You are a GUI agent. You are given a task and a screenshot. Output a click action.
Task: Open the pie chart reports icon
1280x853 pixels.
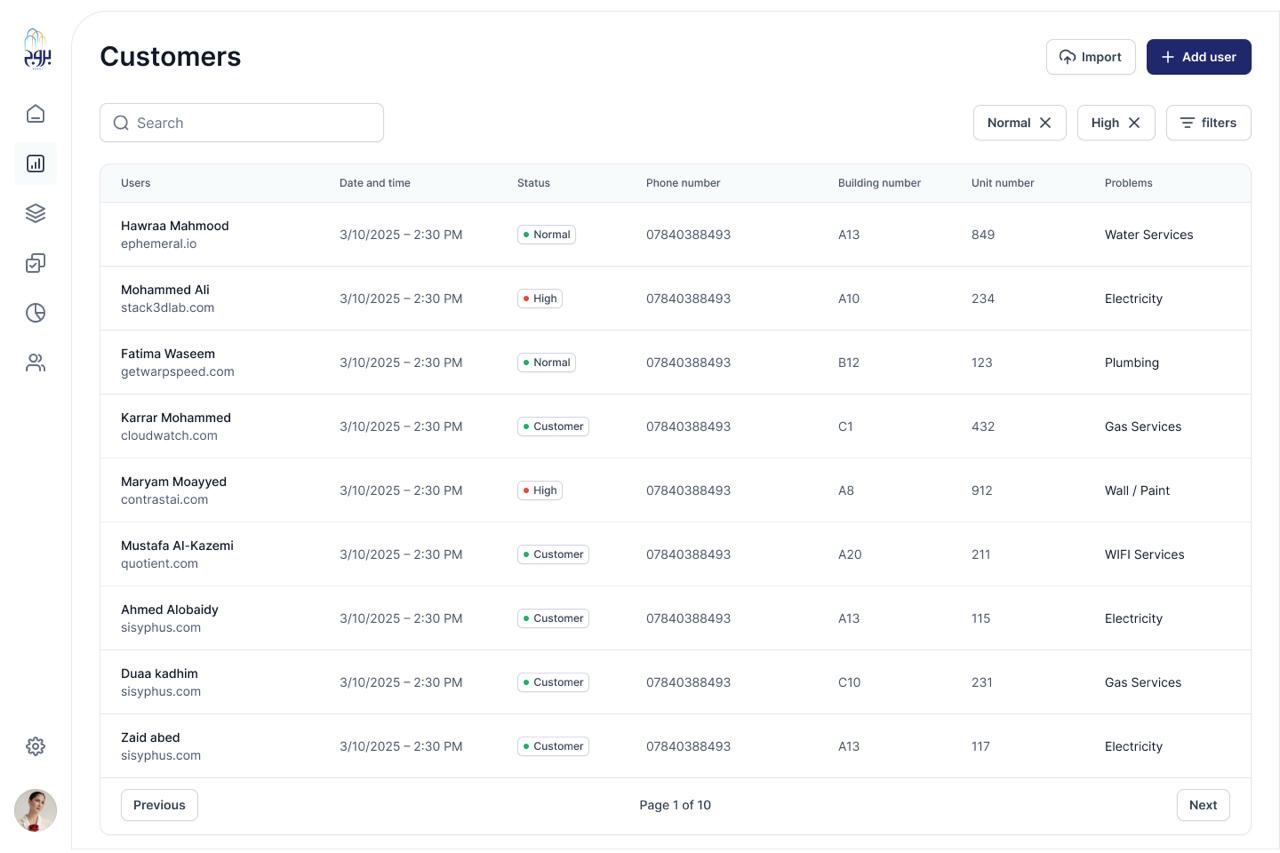pyautogui.click(x=35, y=312)
